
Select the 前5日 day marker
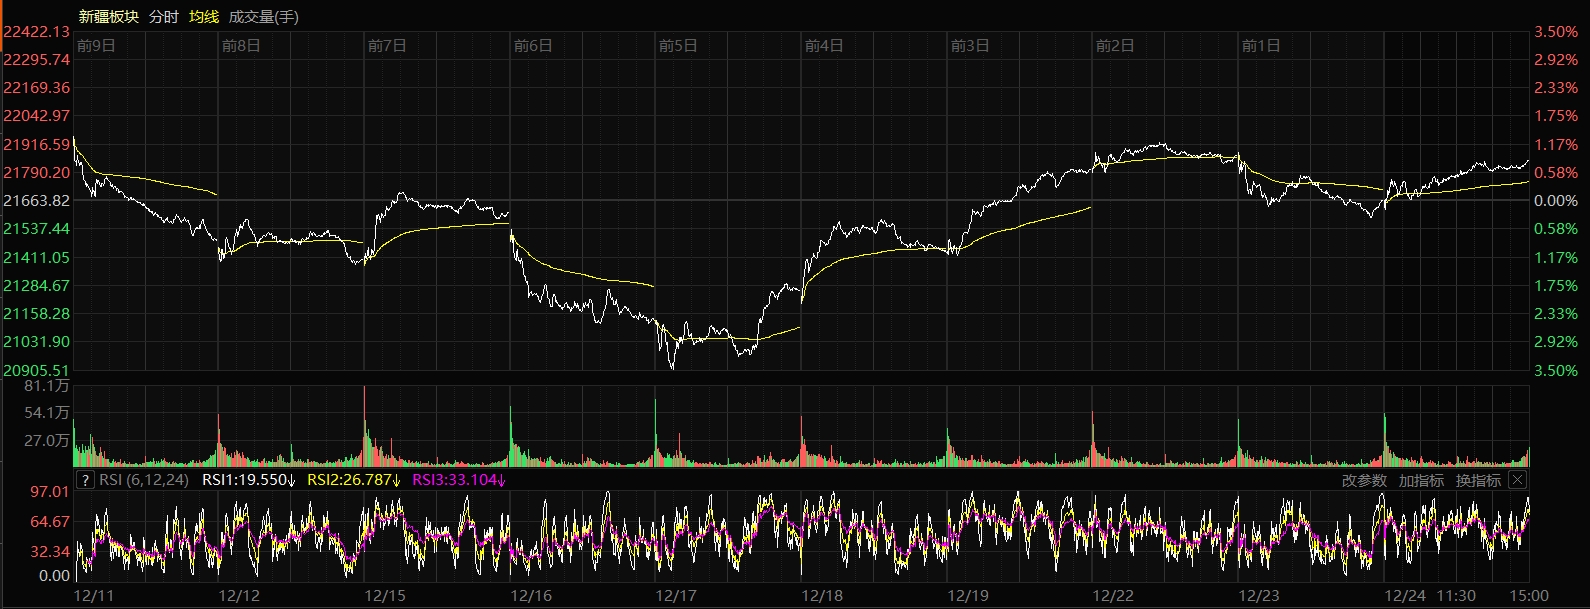coord(678,46)
